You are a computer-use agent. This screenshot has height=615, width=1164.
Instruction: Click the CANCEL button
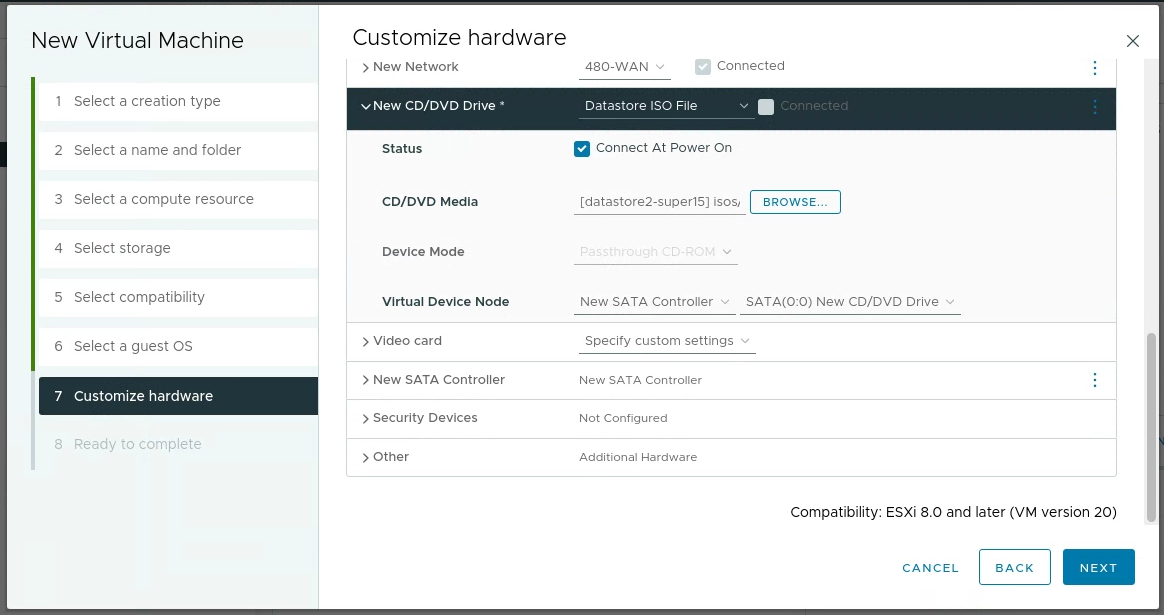point(930,568)
